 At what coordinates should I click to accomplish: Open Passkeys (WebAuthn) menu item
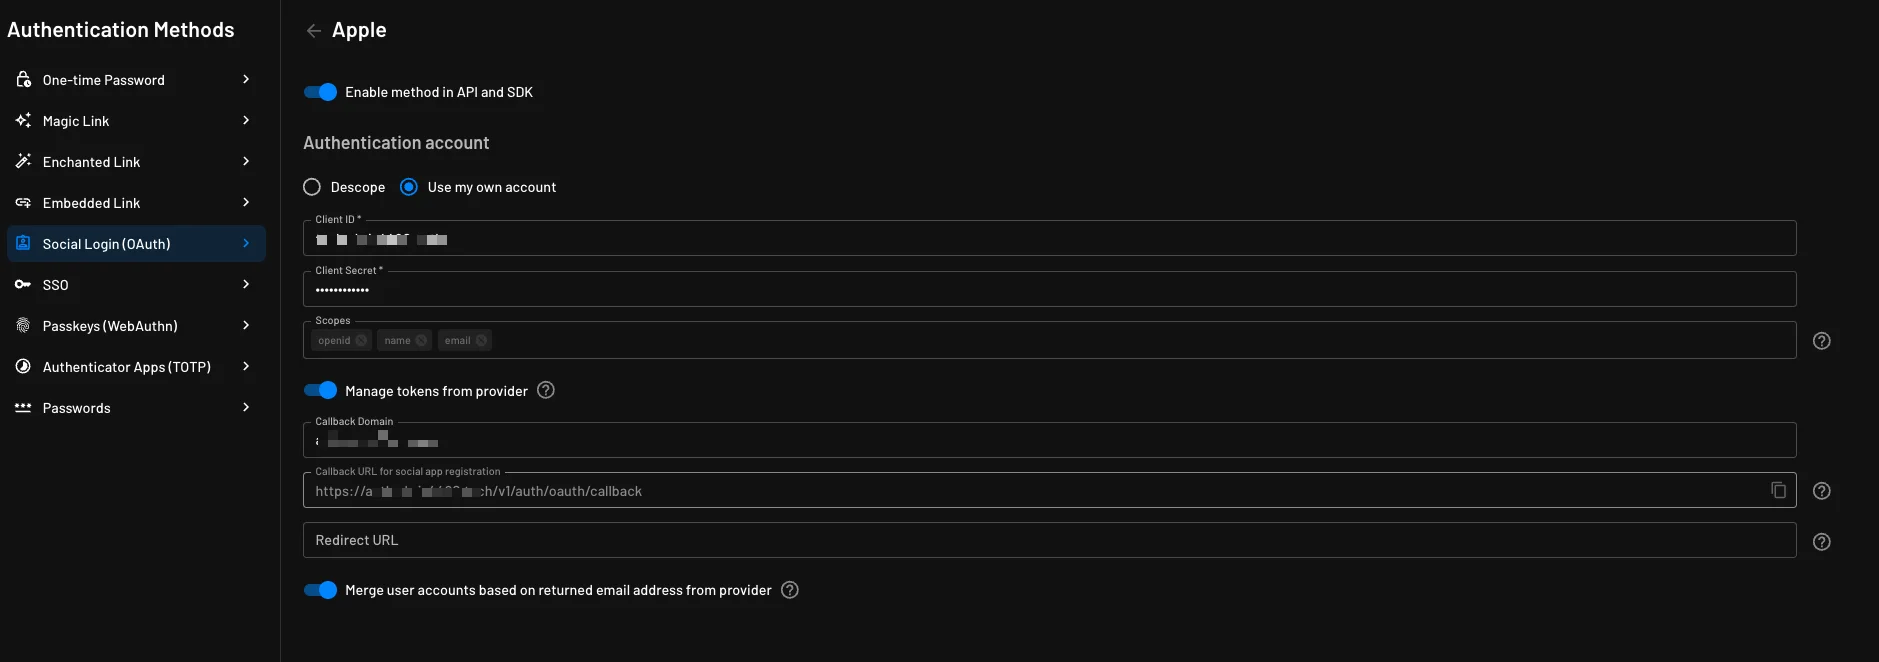(x=110, y=326)
